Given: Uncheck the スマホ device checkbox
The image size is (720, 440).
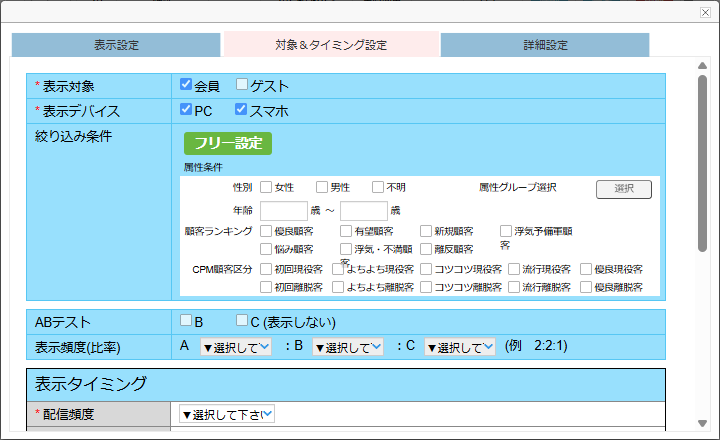Looking at the screenshot, I should coord(241,110).
